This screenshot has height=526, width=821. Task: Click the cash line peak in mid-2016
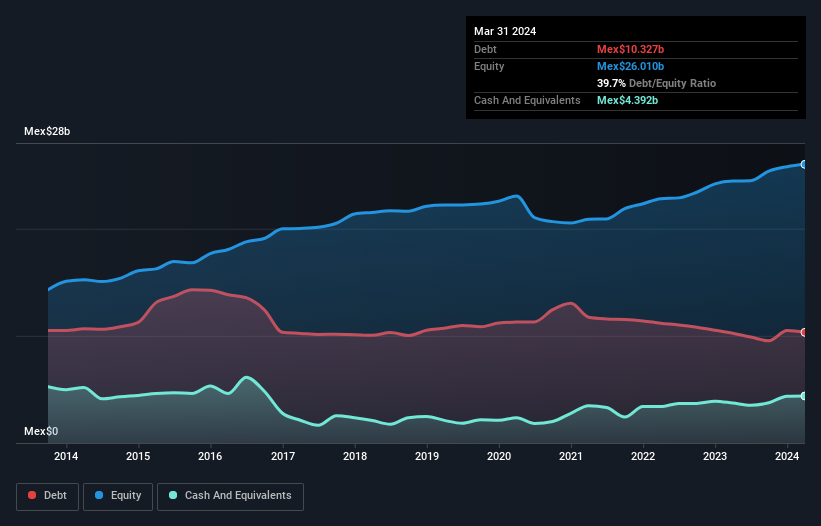coord(247,377)
